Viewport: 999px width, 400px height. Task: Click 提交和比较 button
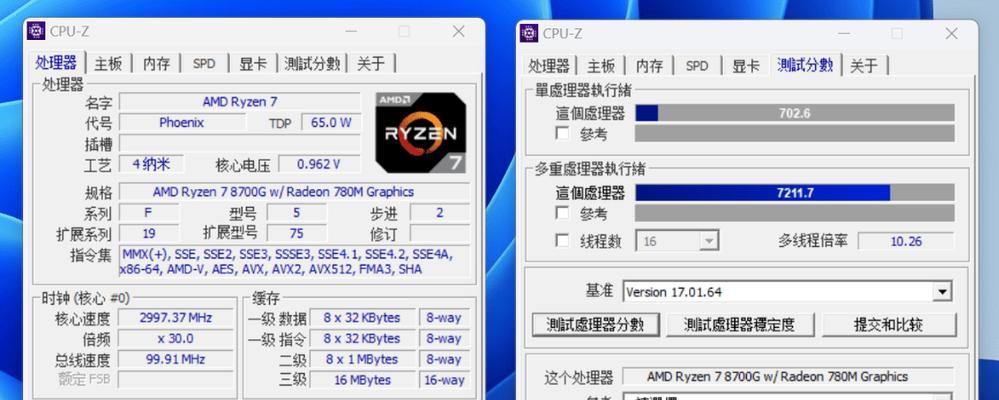click(x=888, y=325)
